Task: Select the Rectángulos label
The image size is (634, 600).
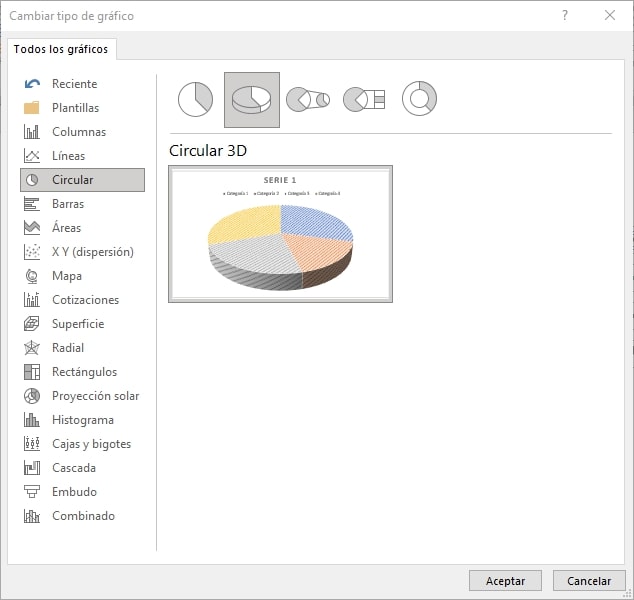Action: pos(85,372)
